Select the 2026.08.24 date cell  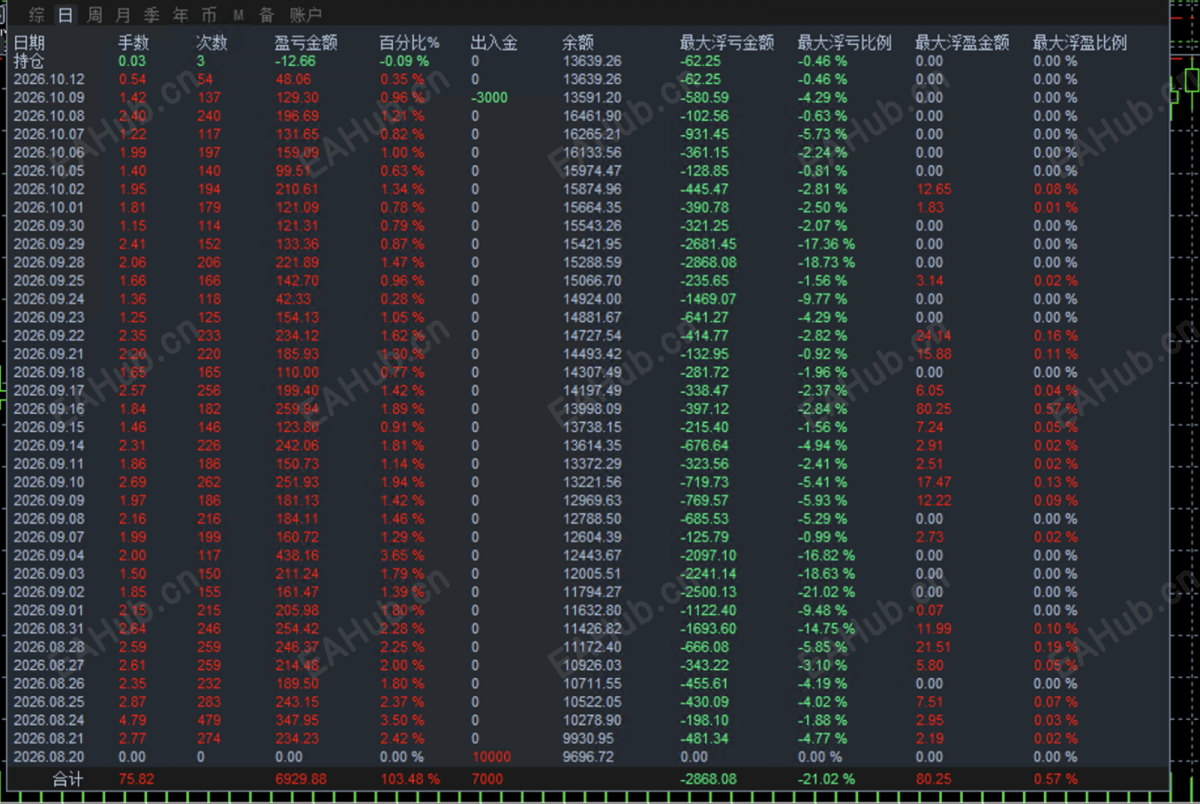49,720
